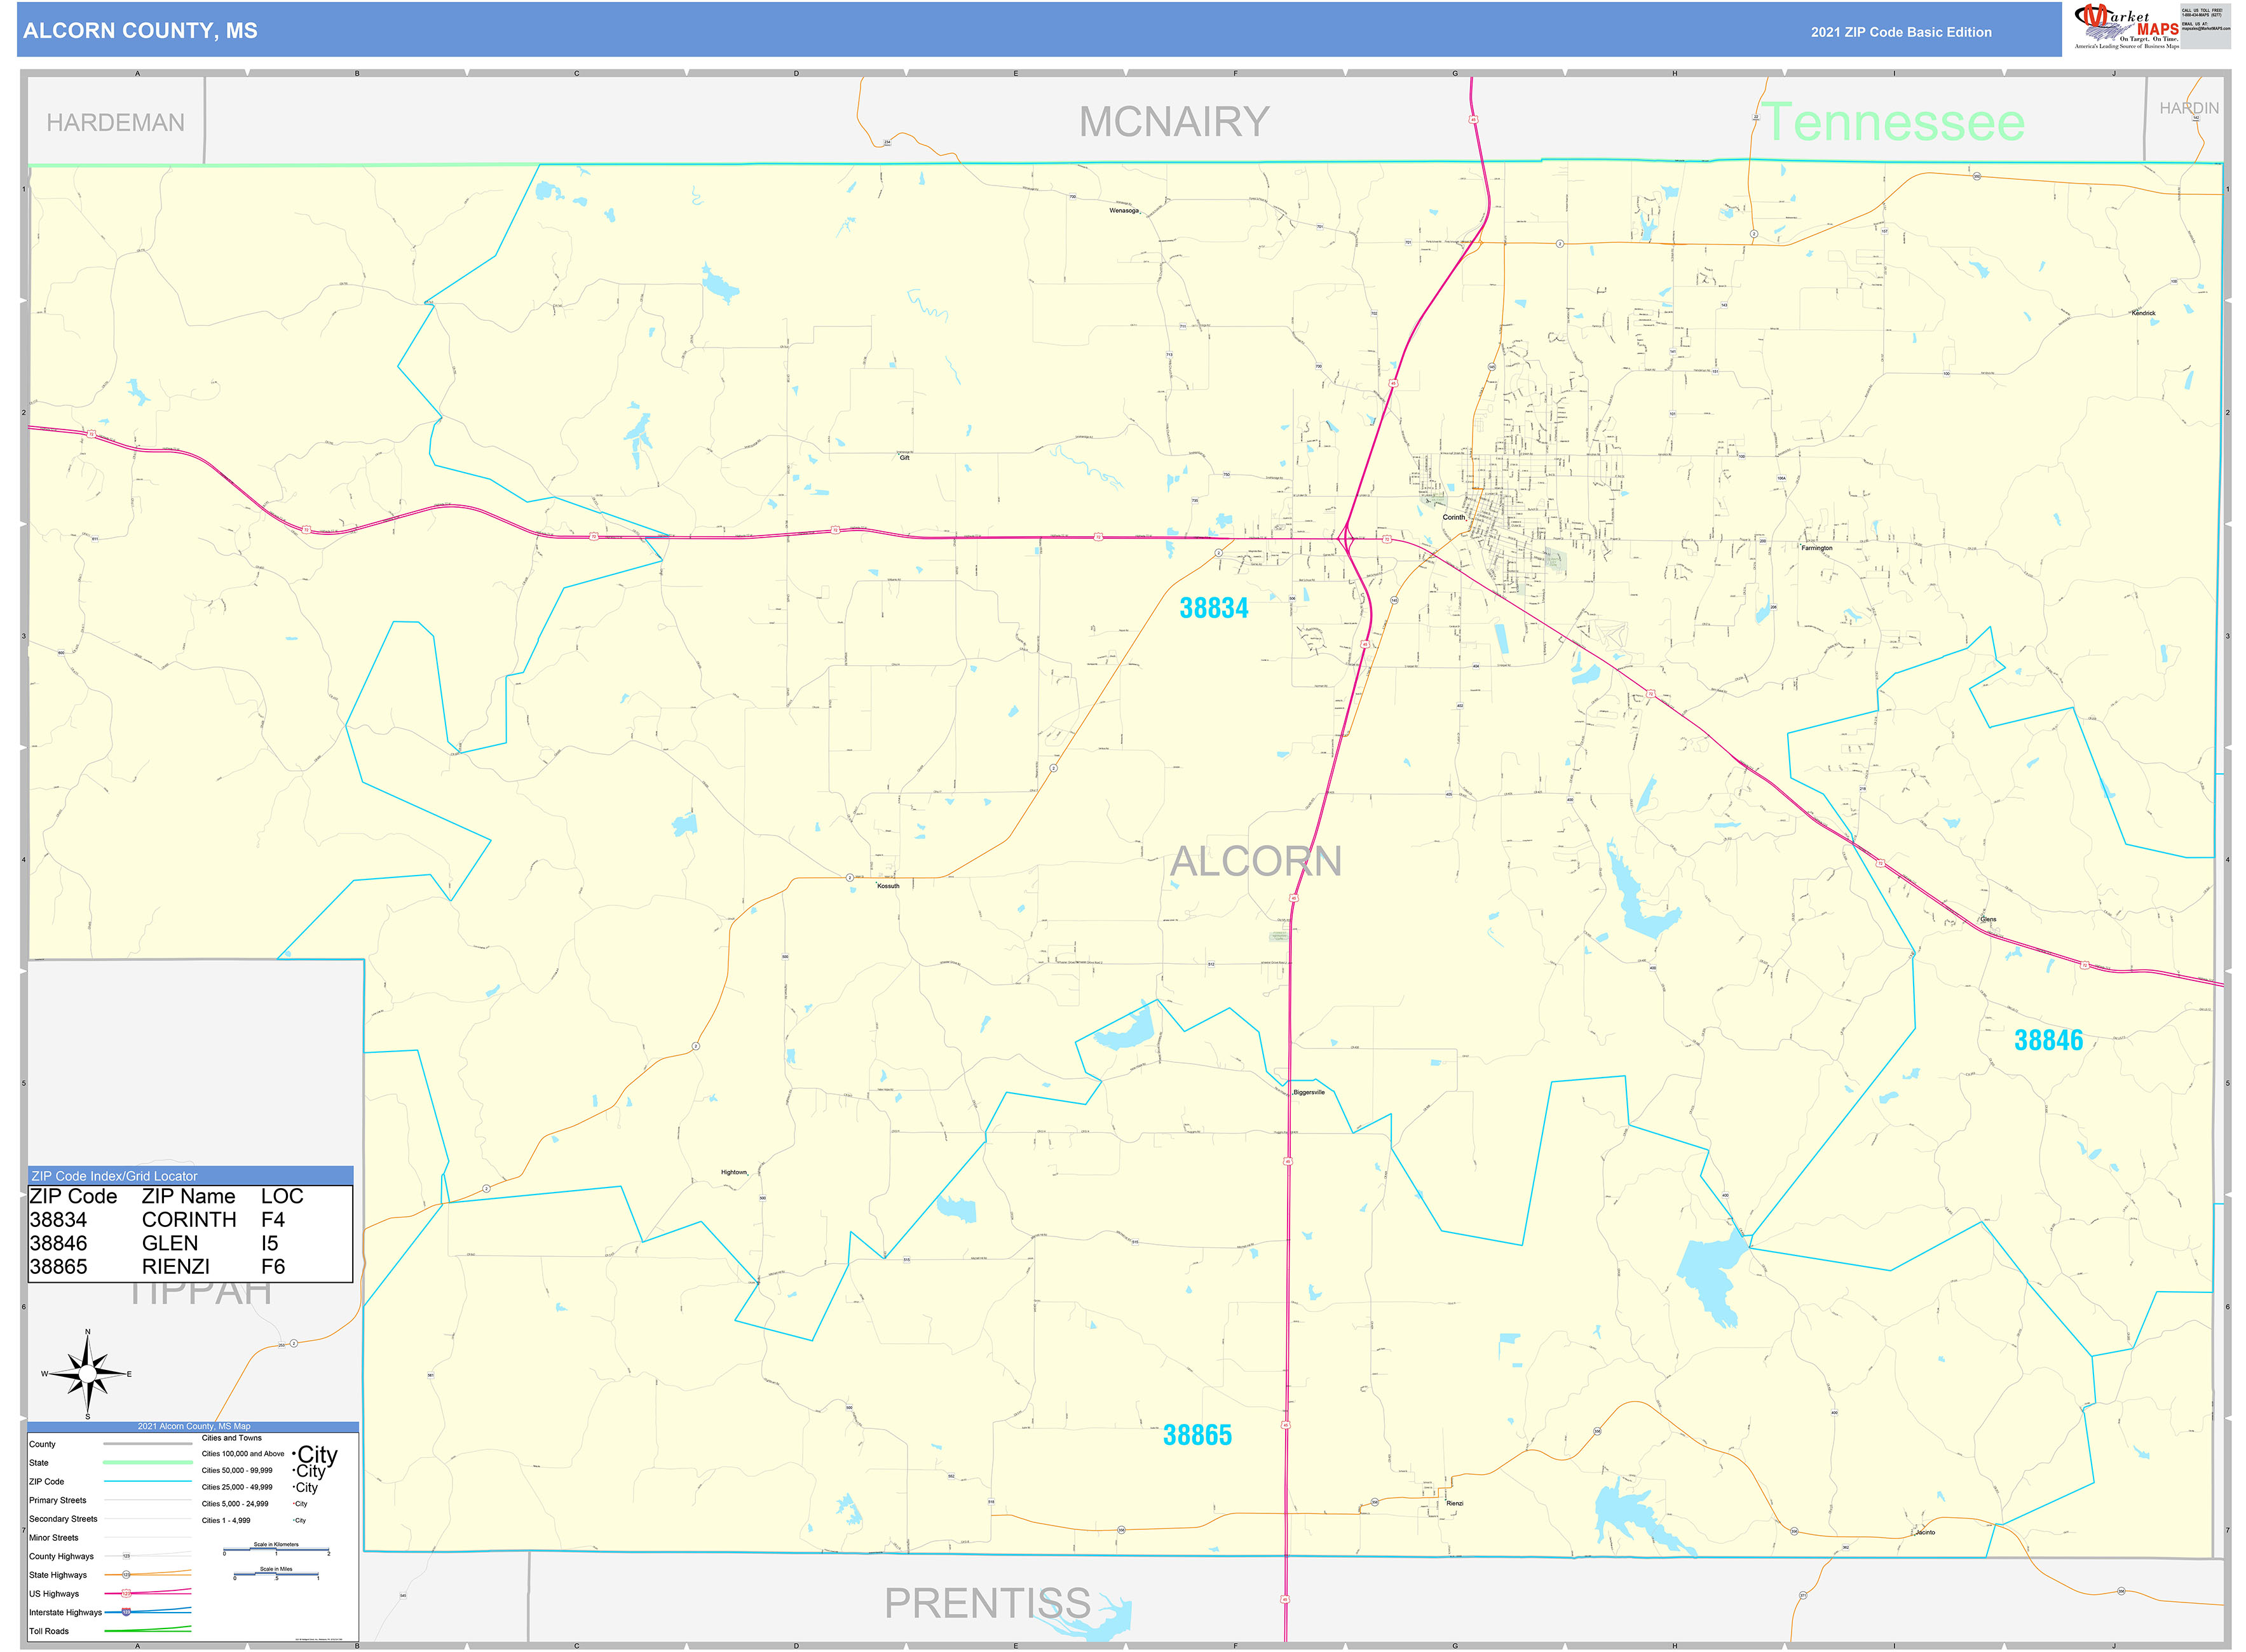Click the Hightown label

(x=734, y=1172)
